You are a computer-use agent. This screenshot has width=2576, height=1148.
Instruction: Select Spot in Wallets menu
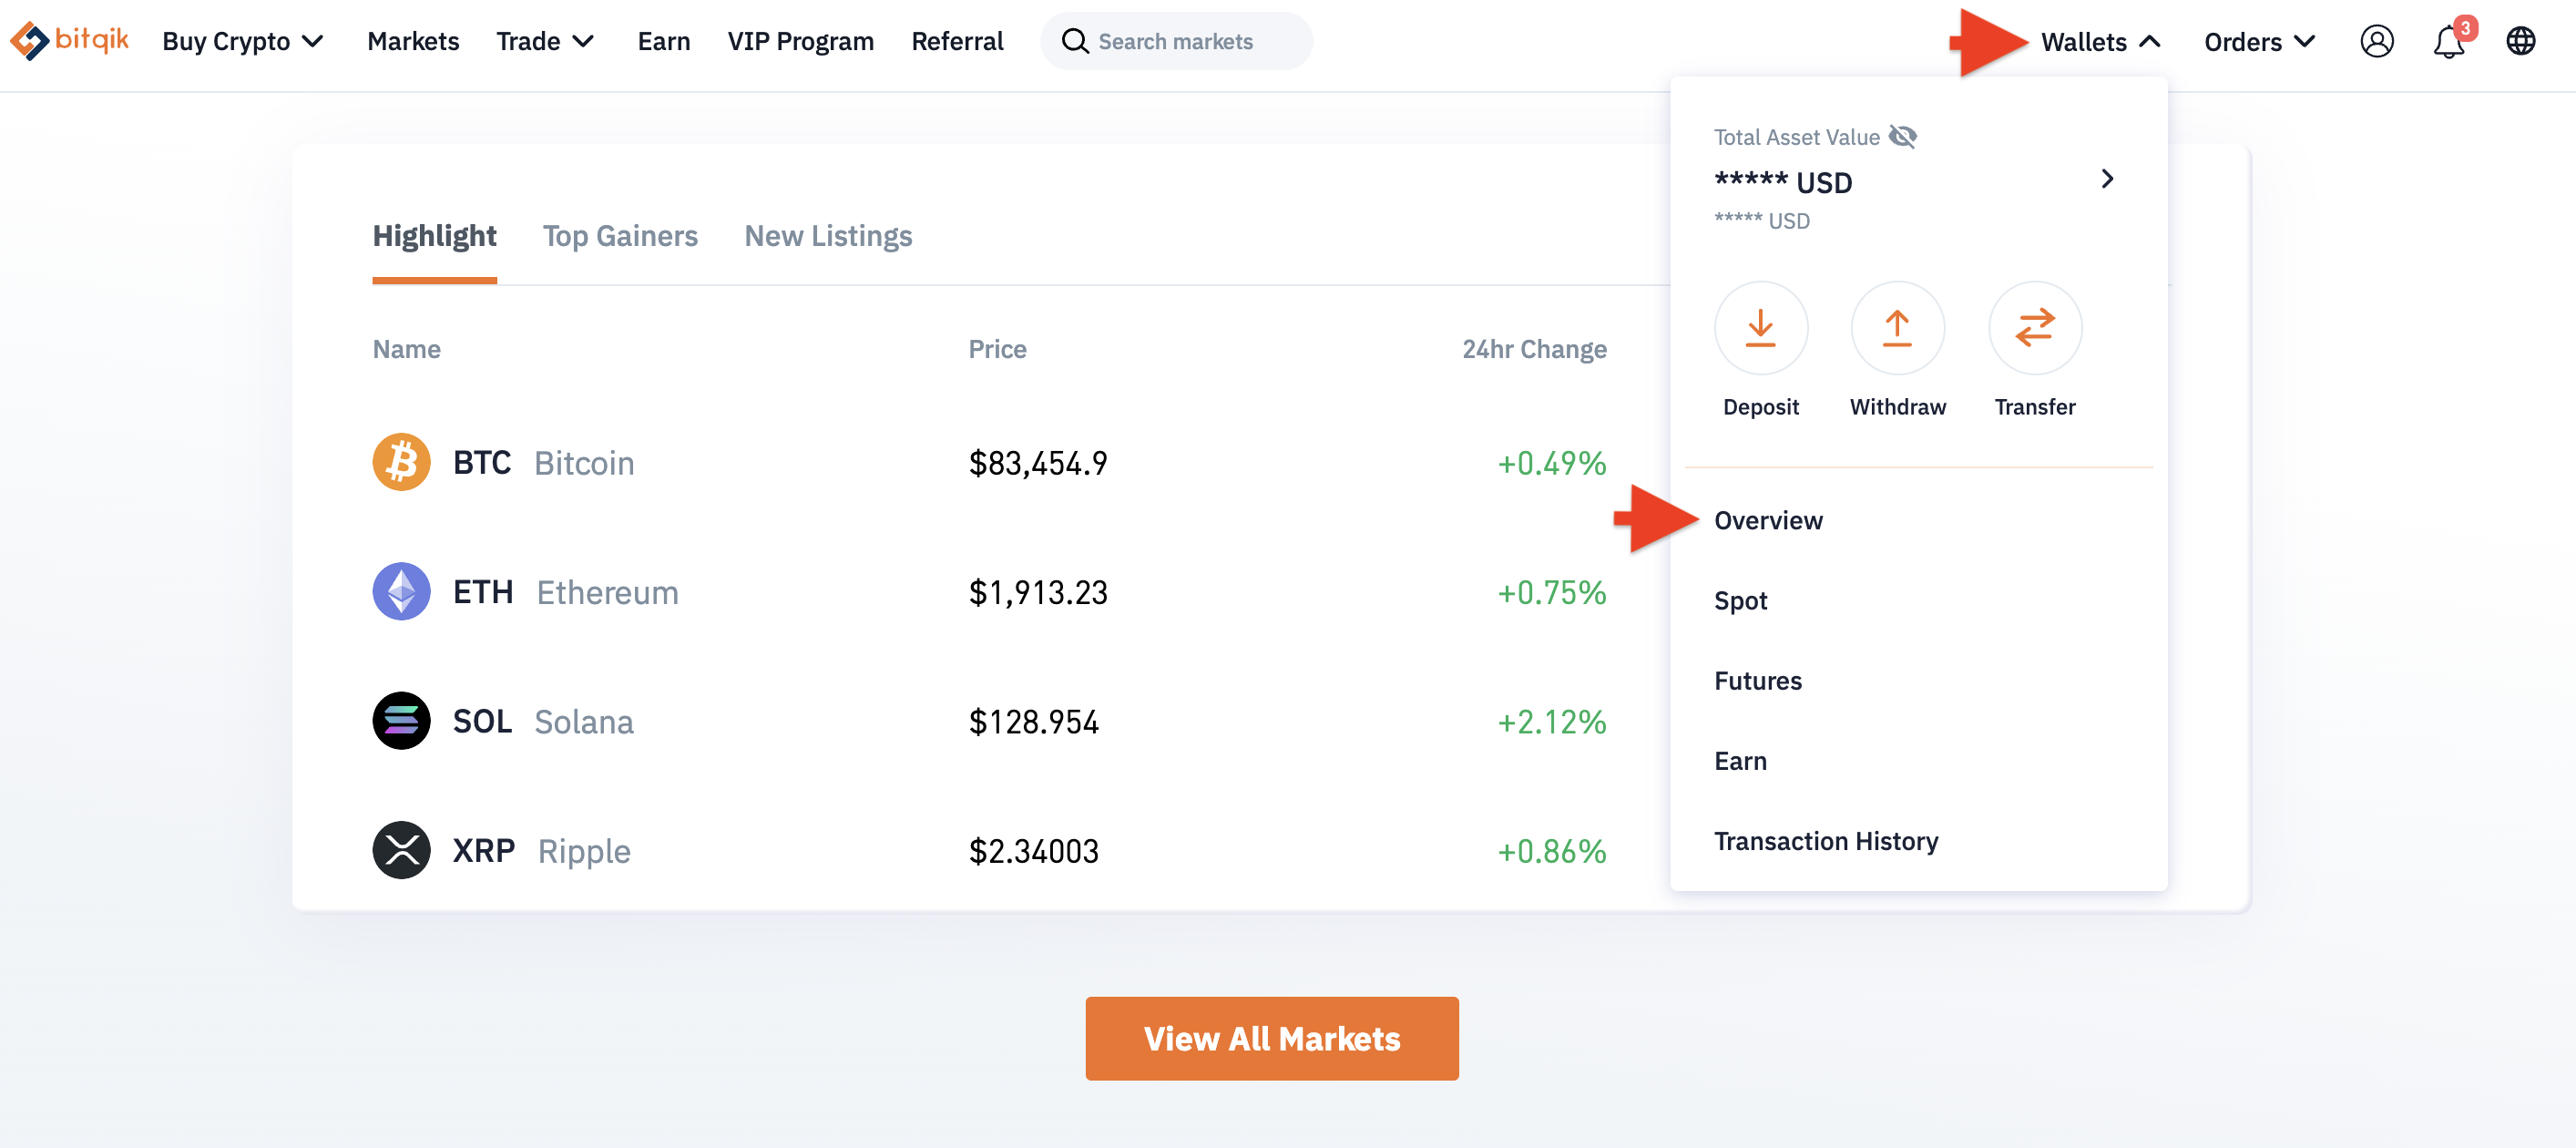[x=1740, y=600]
